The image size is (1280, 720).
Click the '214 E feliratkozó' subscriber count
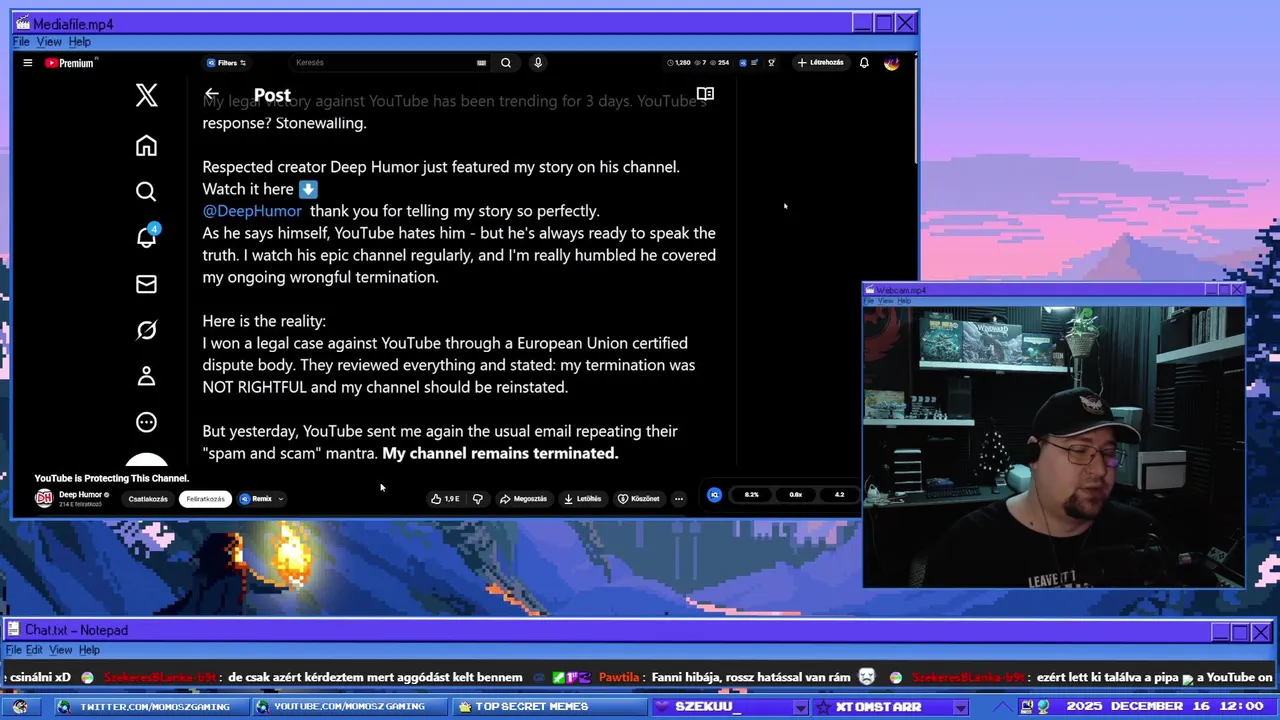click(x=80, y=504)
